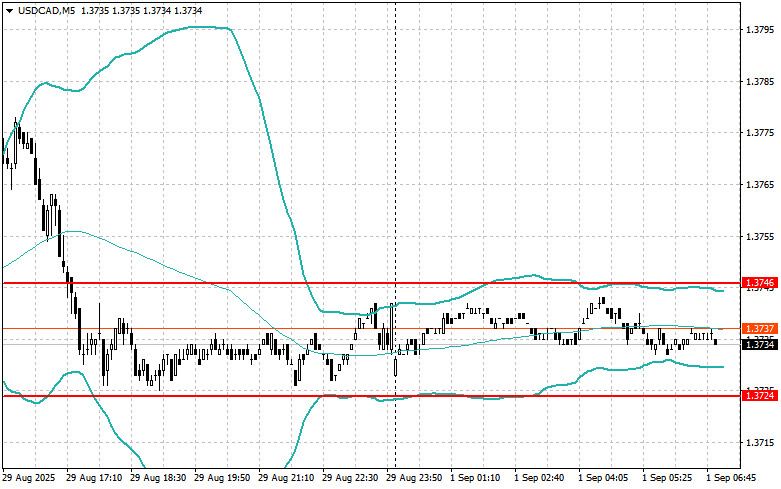Screen dimensions: 781x489
Task: Select the upper Bollinger band peak near 1.3795
Action: tap(202, 27)
